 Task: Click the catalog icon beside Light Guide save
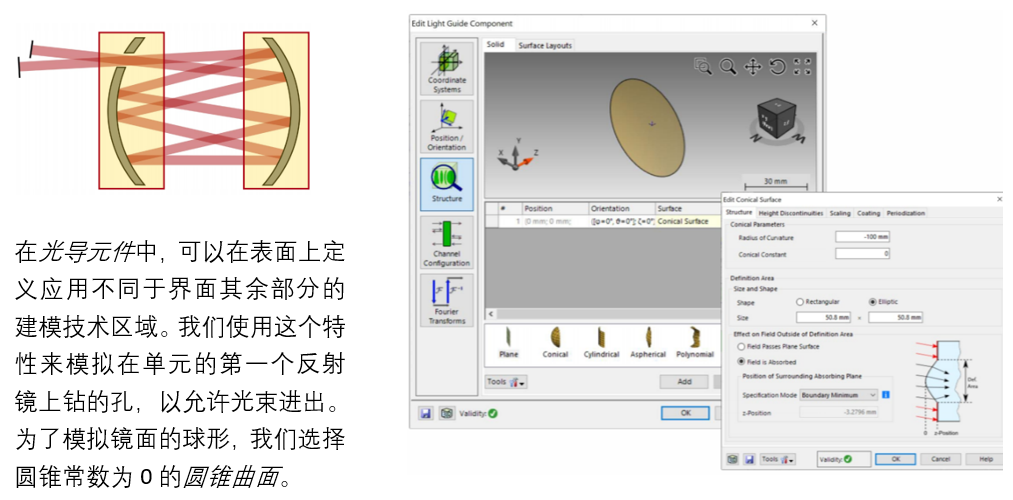pyautogui.click(x=446, y=413)
